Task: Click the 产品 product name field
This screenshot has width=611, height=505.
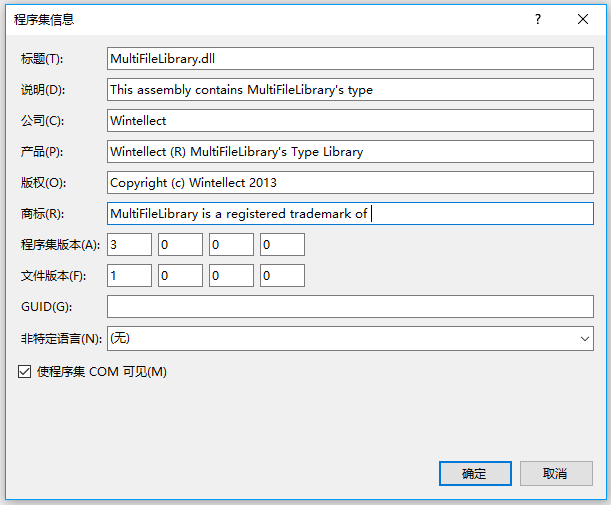Action: (x=350, y=152)
